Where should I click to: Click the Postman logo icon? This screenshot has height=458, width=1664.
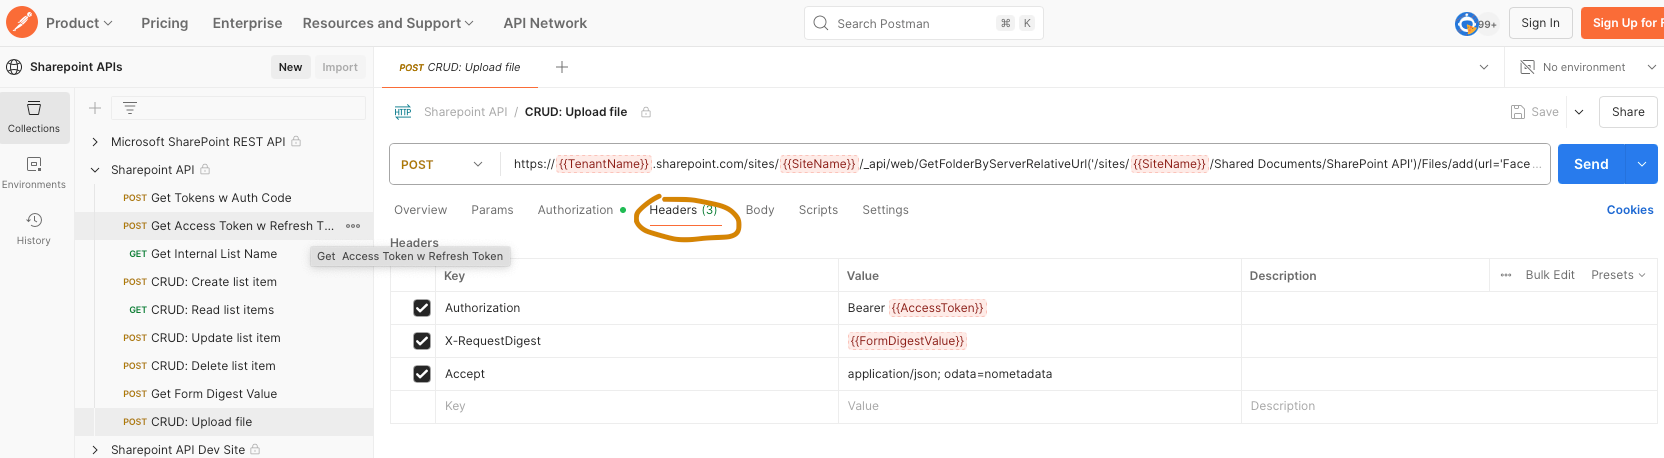[x=22, y=22]
